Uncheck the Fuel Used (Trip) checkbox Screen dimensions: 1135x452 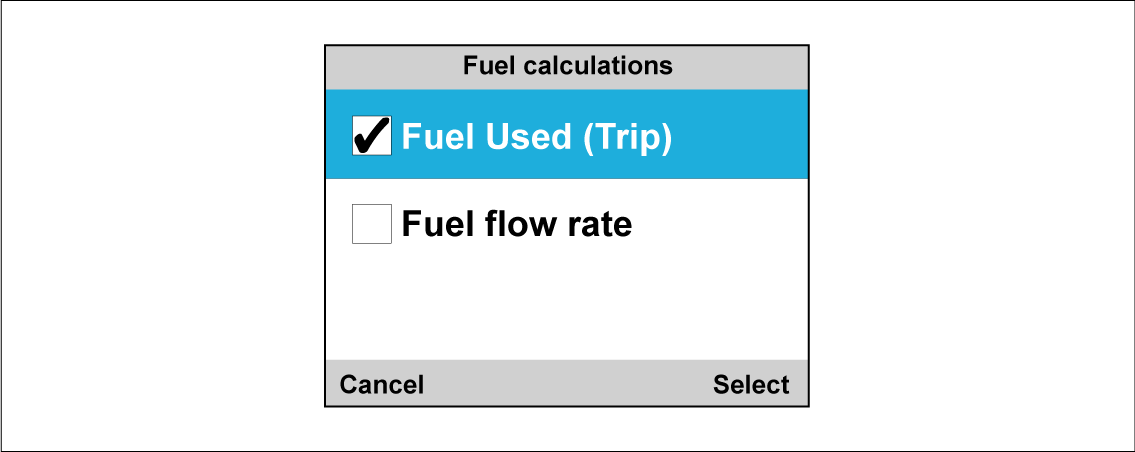371,135
